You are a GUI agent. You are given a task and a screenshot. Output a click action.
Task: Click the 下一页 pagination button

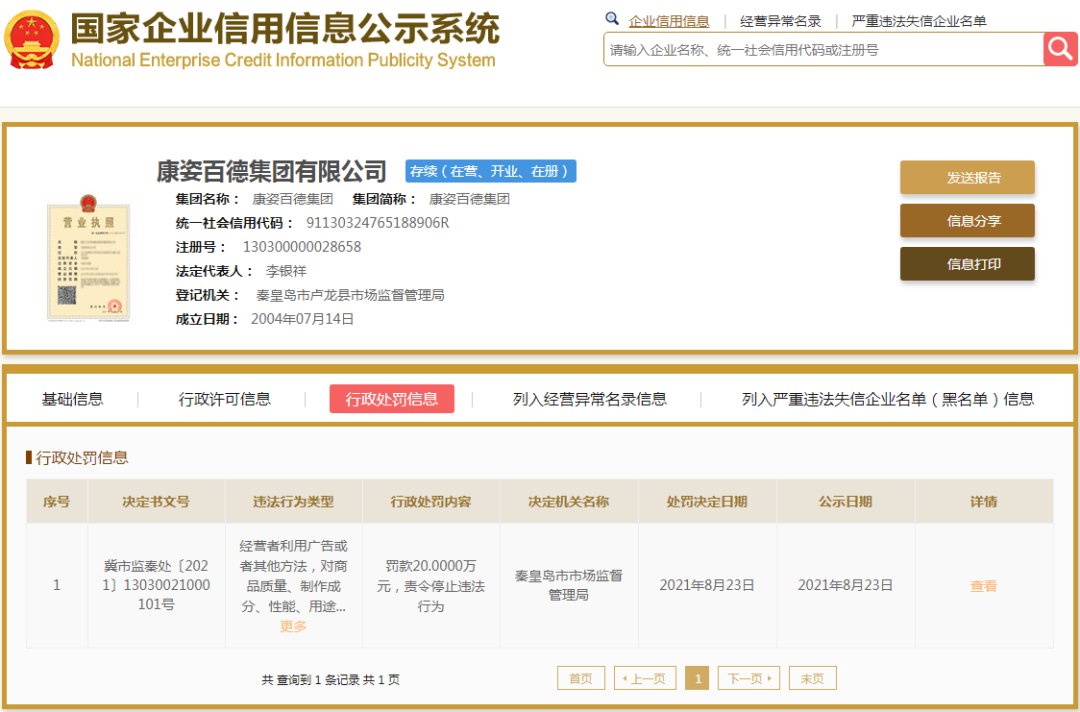click(x=749, y=678)
